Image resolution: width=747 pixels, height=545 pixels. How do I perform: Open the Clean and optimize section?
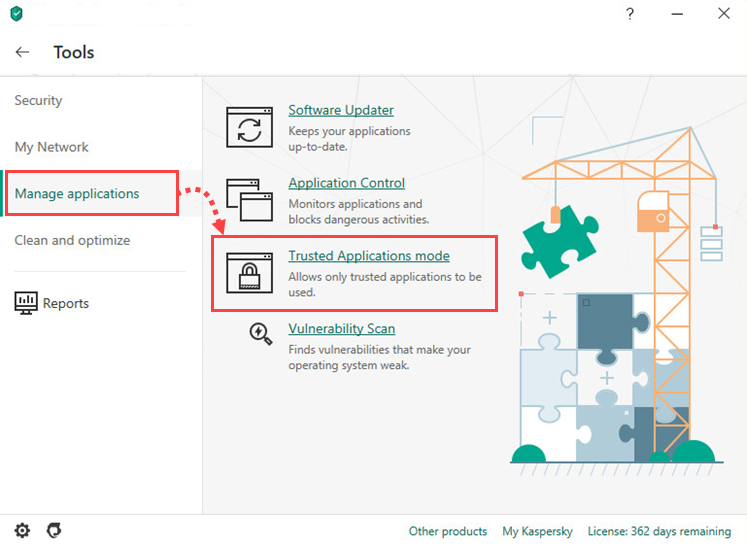(72, 240)
